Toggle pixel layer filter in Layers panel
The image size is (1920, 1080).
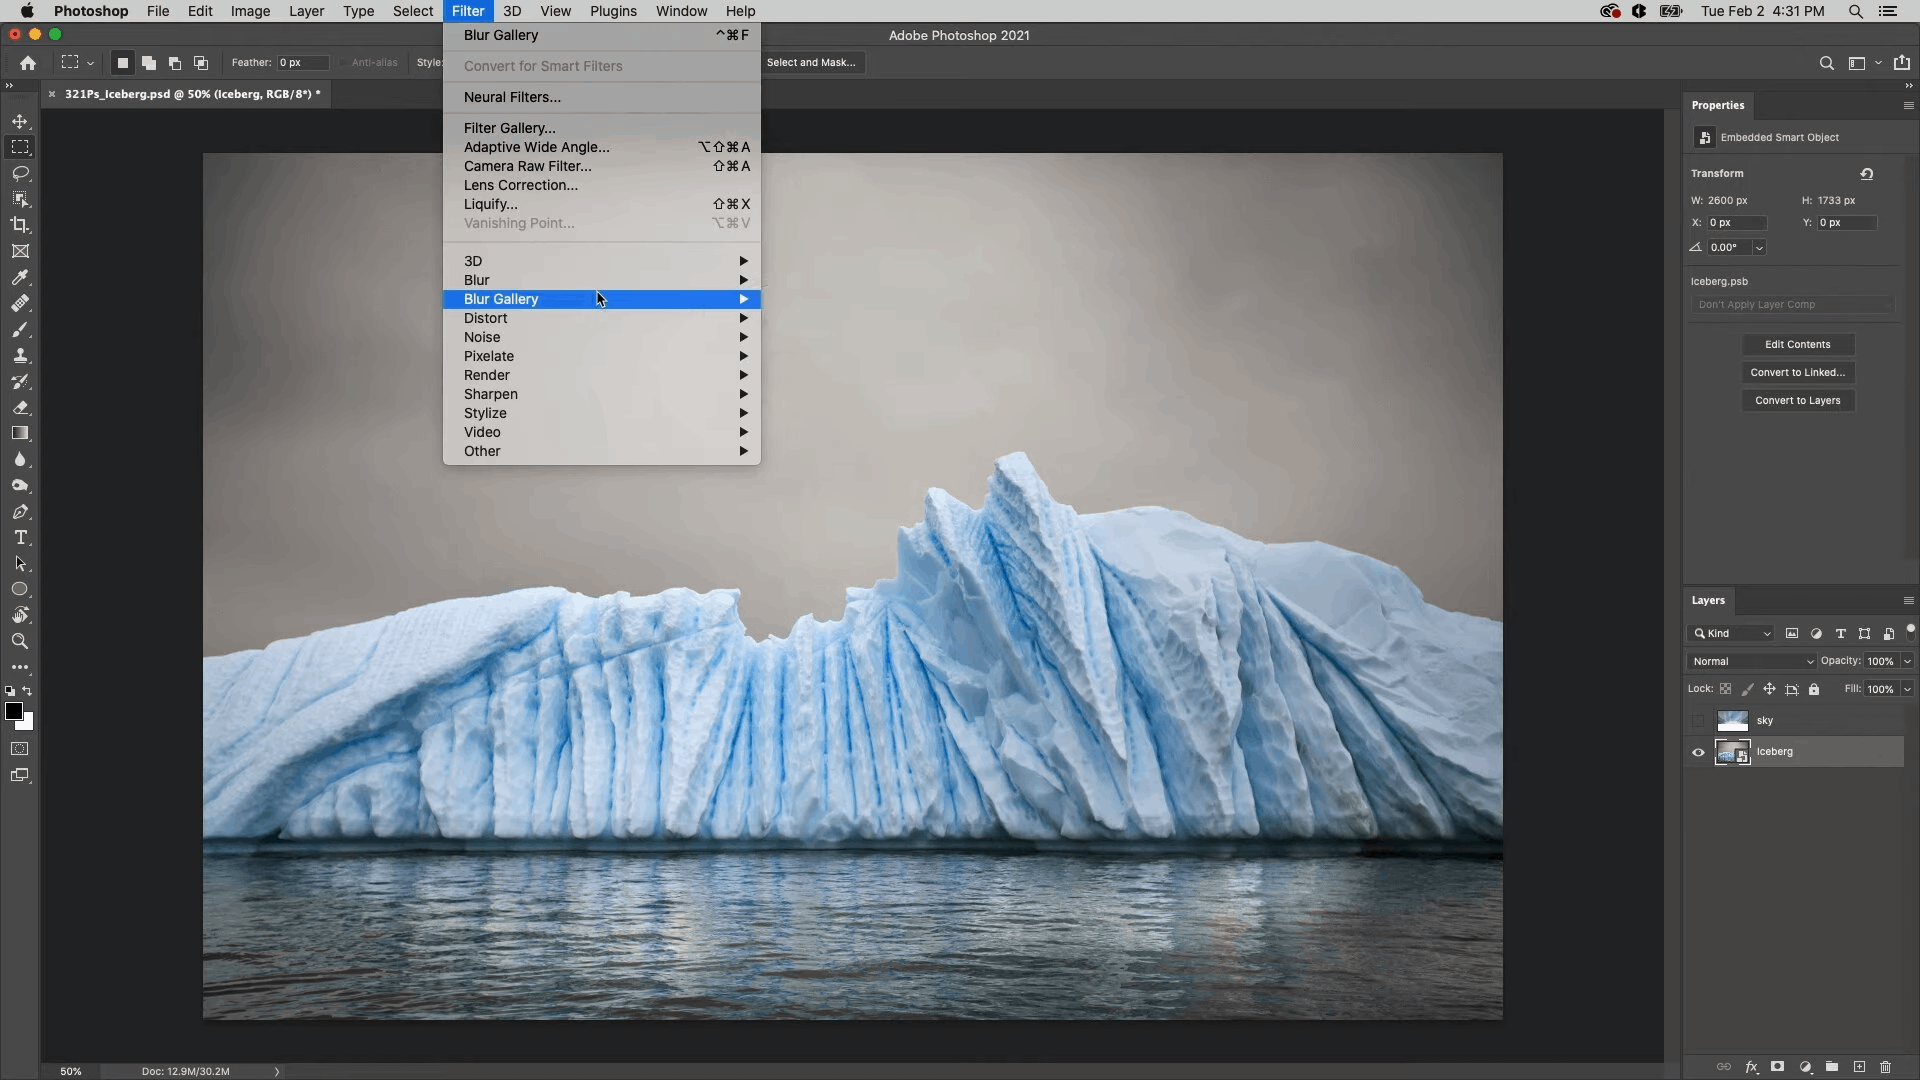[1792, 633]
